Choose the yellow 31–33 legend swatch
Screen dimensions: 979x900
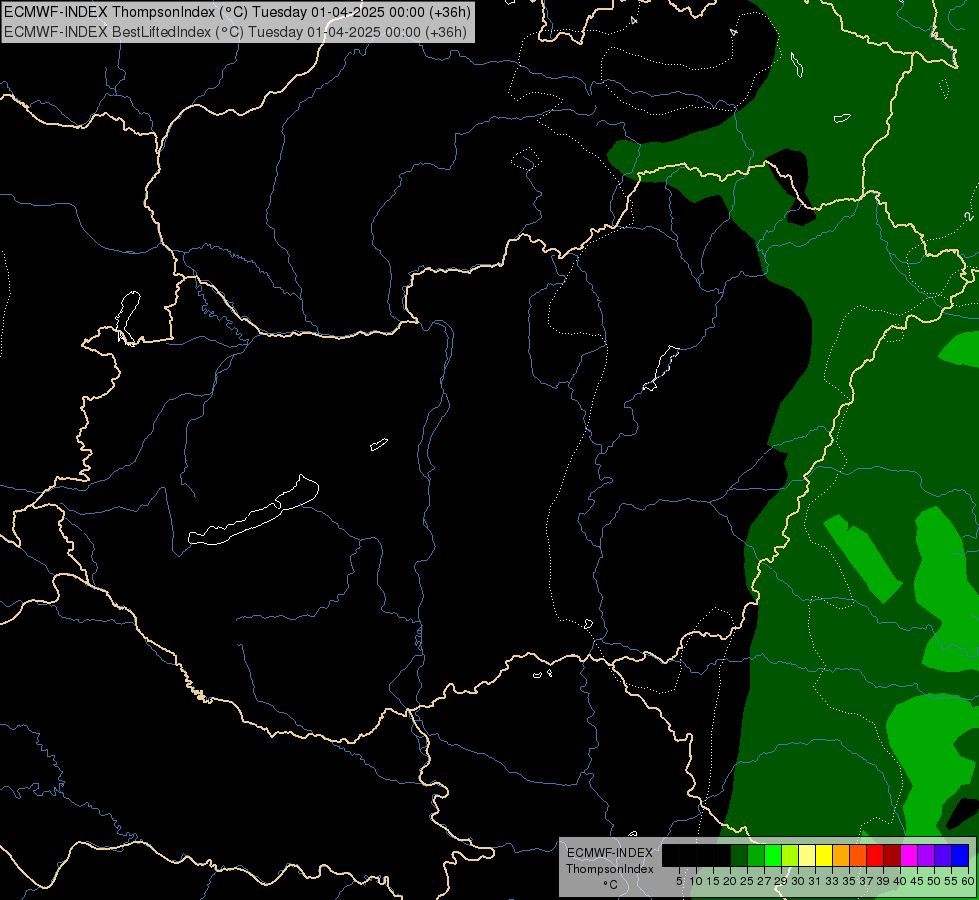[824, 856]
